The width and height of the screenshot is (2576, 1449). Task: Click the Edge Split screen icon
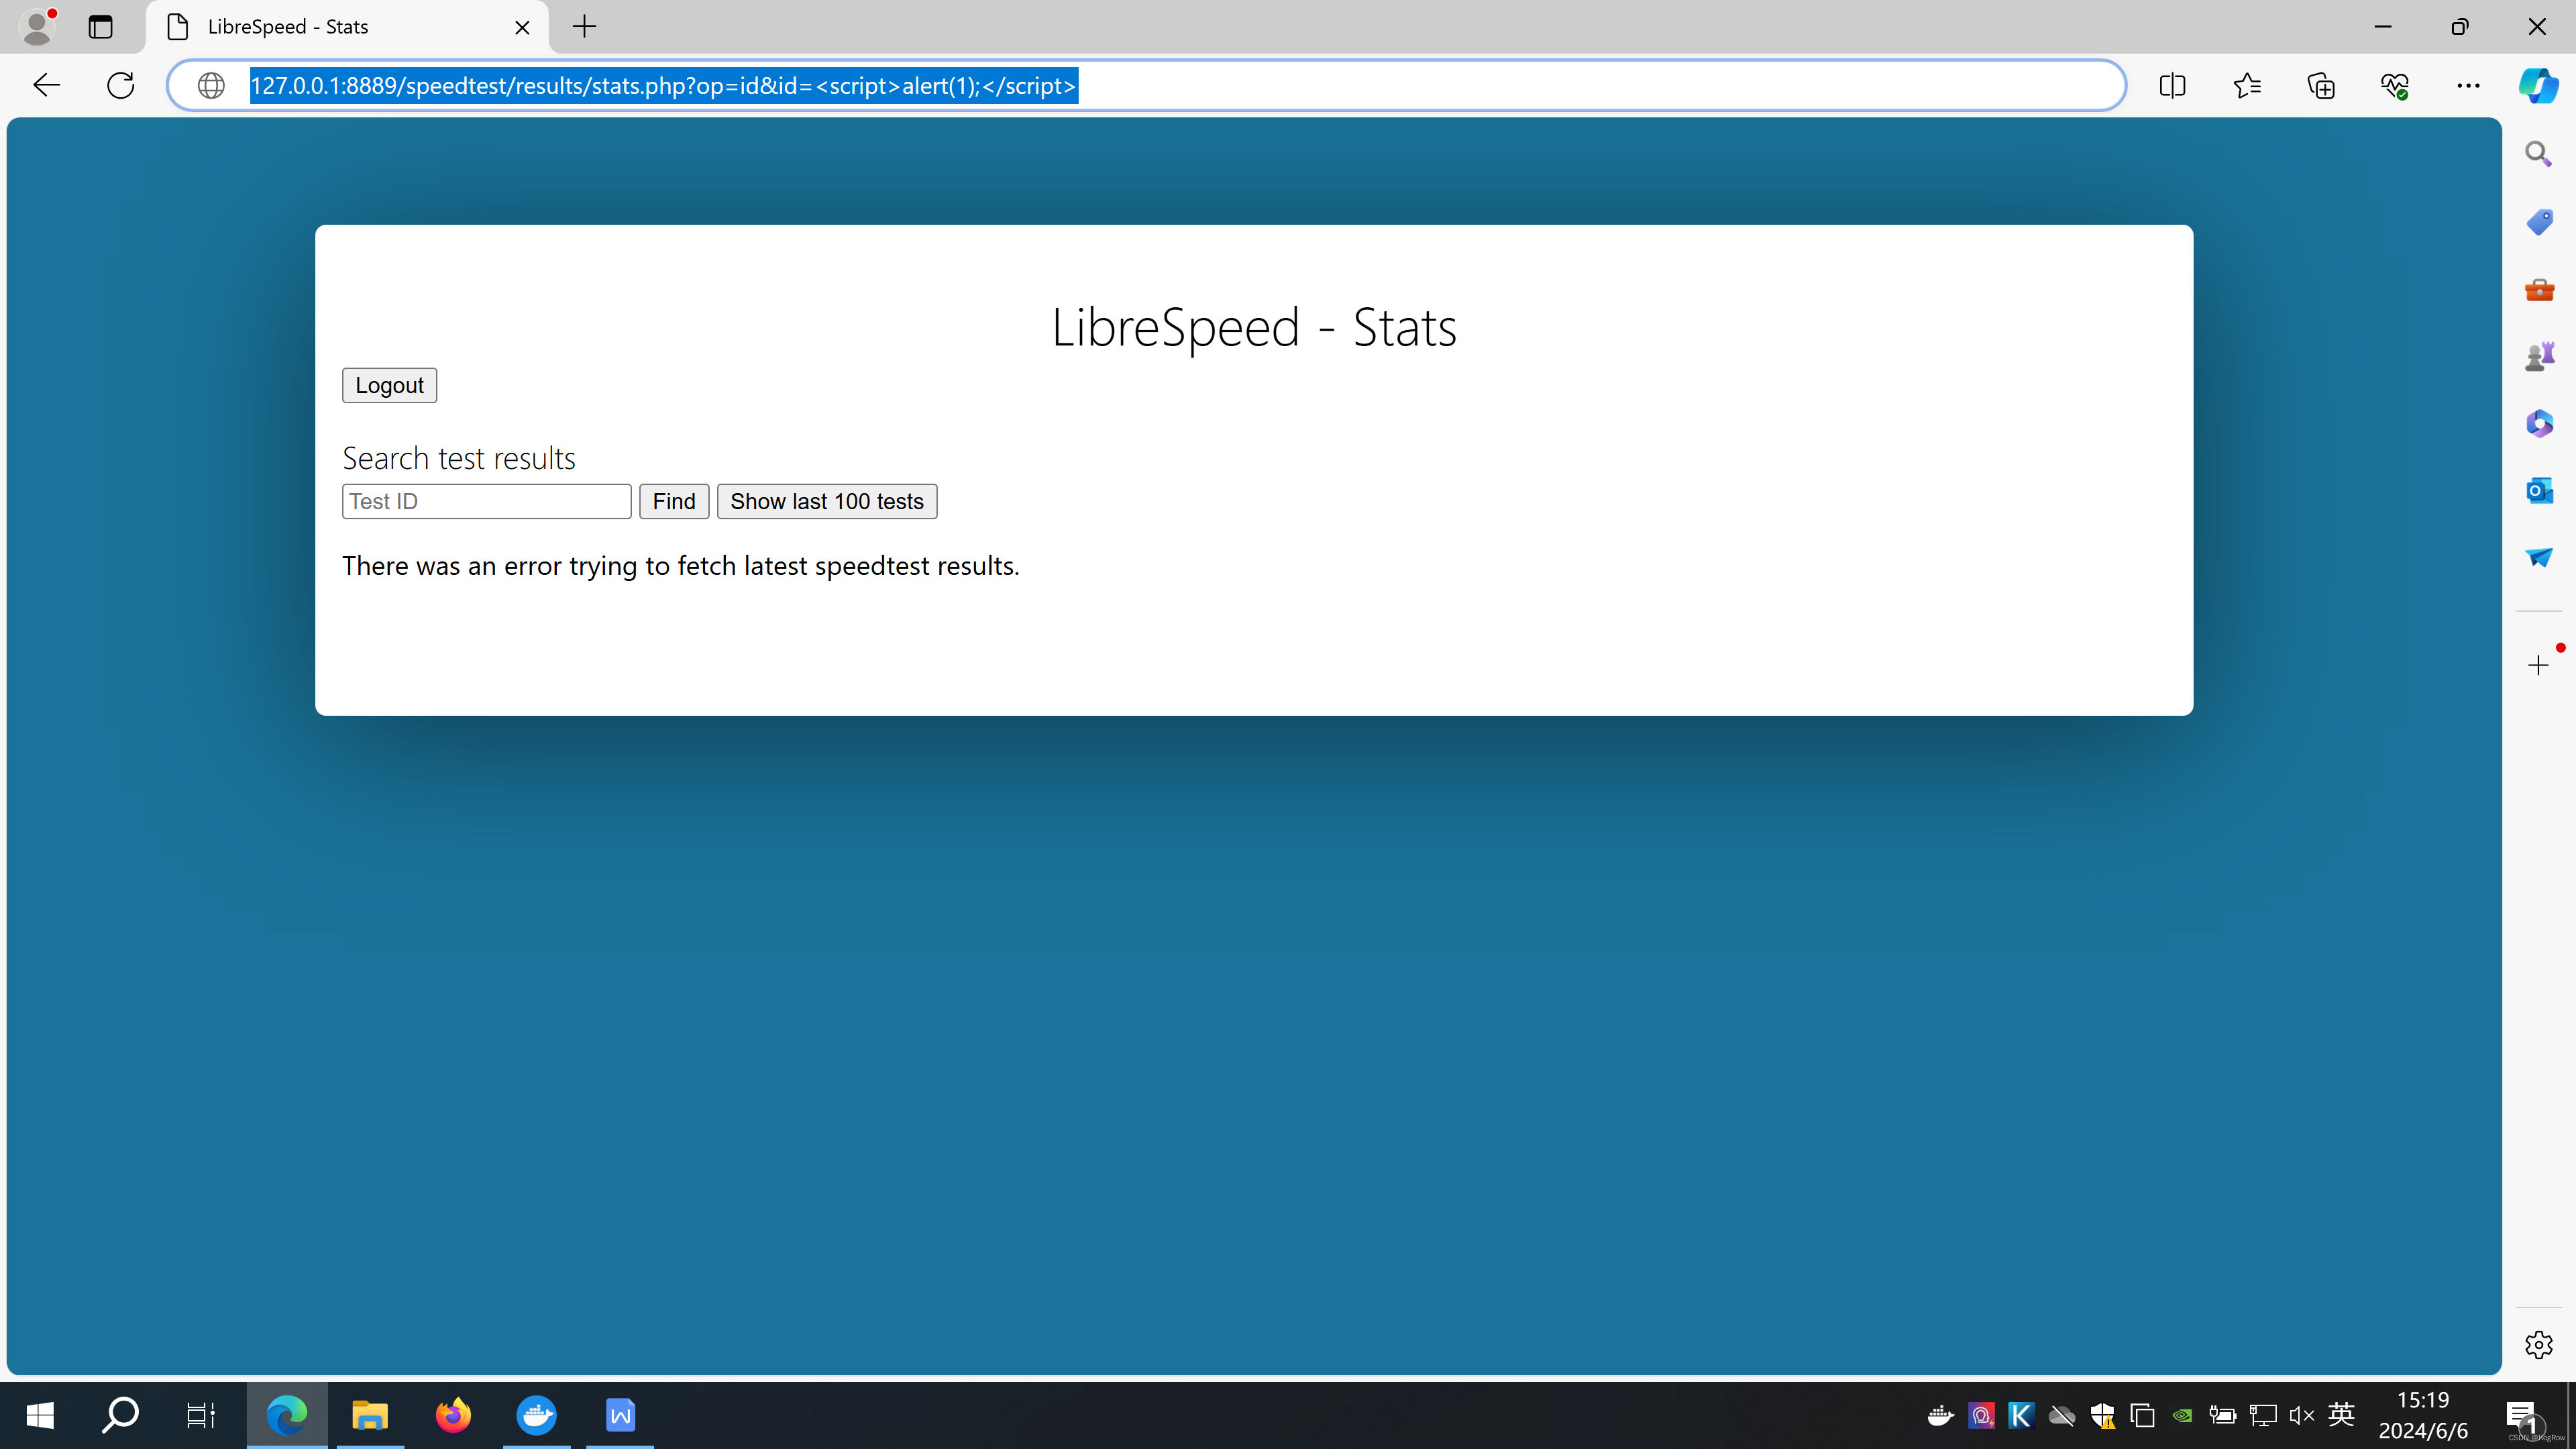pyautogui.click(x=2173, y=85)
